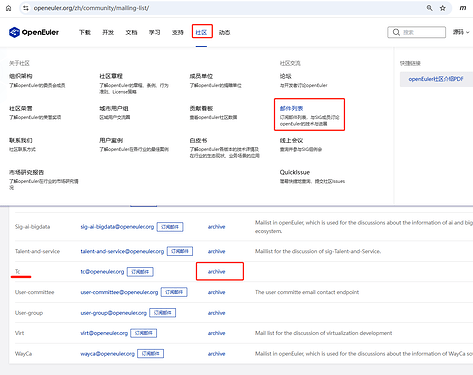Subscribe to the user-committee mailing list
Viewport: 473px width, 375px height.
pos(174,292)
